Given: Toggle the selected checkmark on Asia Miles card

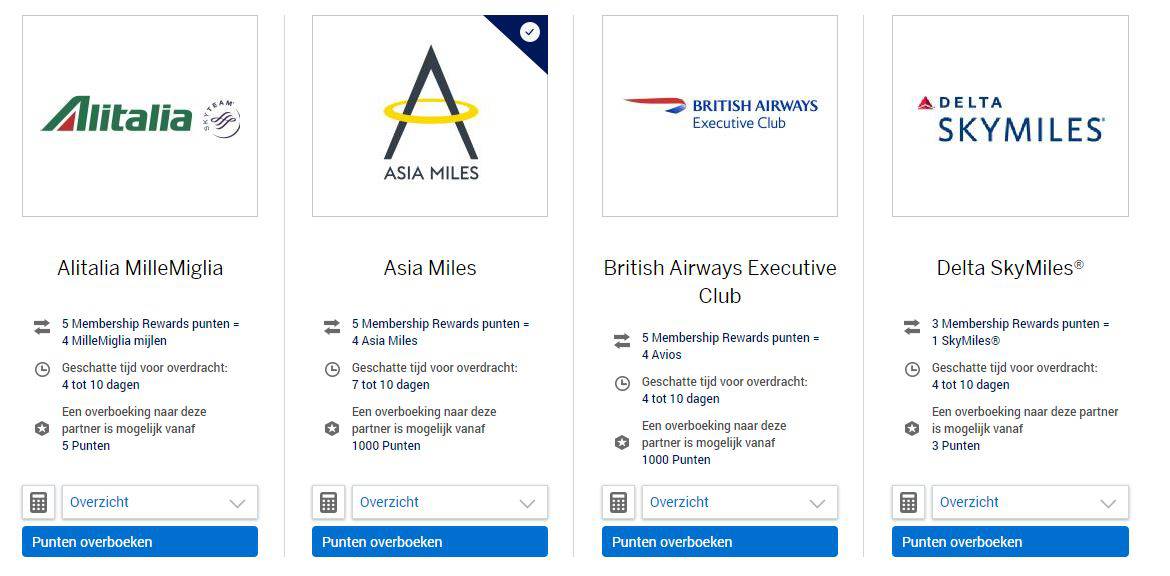Looking at the screenshot, I should click(530, 32).
